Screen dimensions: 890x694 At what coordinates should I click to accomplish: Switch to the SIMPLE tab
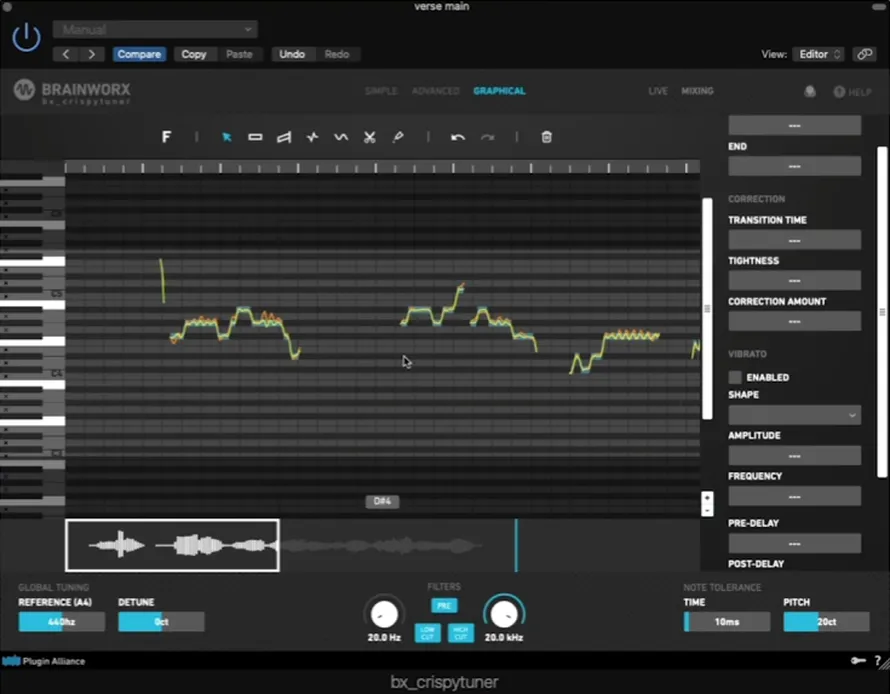click(x=381, y=91)
